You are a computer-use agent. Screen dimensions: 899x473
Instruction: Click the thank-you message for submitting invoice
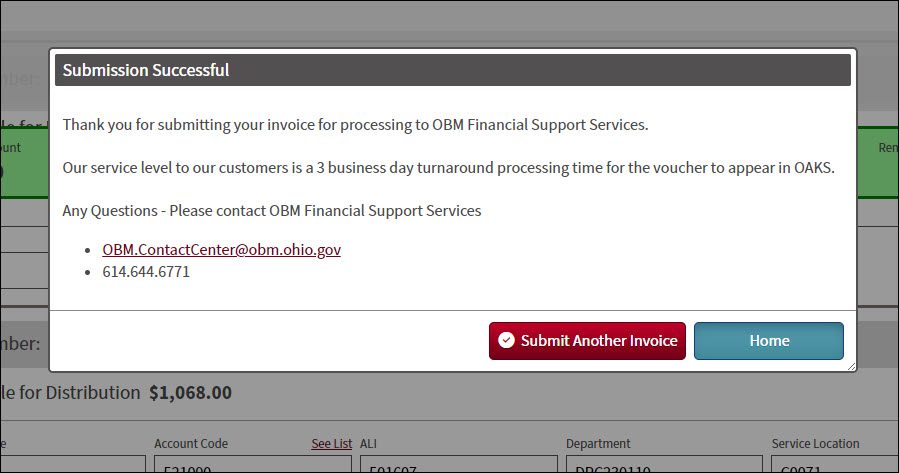355,125
